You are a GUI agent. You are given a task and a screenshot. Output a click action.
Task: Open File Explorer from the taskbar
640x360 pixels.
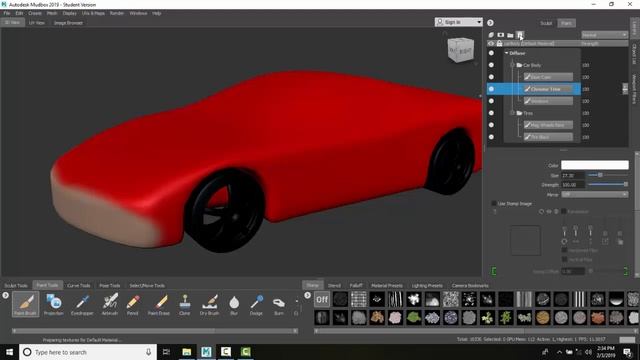click(187, 352)
